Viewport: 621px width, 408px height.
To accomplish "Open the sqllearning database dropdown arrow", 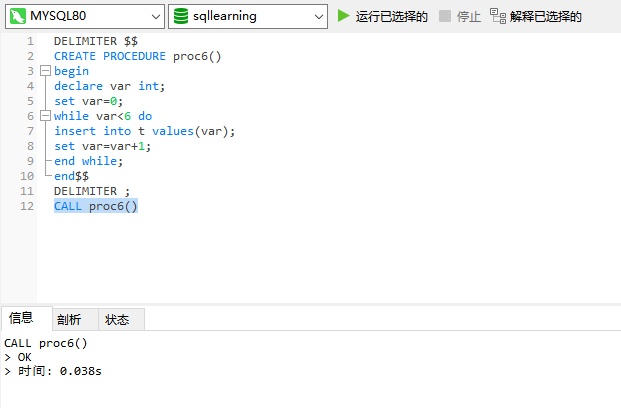I will coord(319,17).
